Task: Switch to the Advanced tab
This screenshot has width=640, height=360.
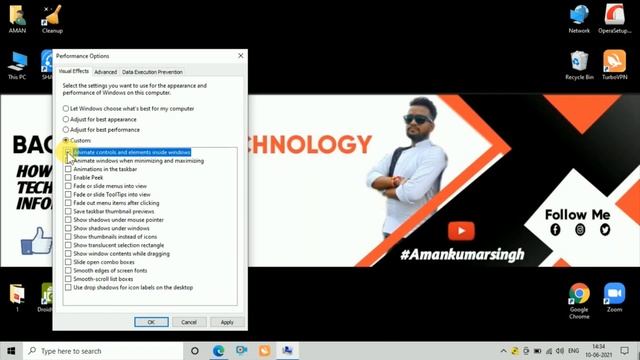Action: (105, 72)
